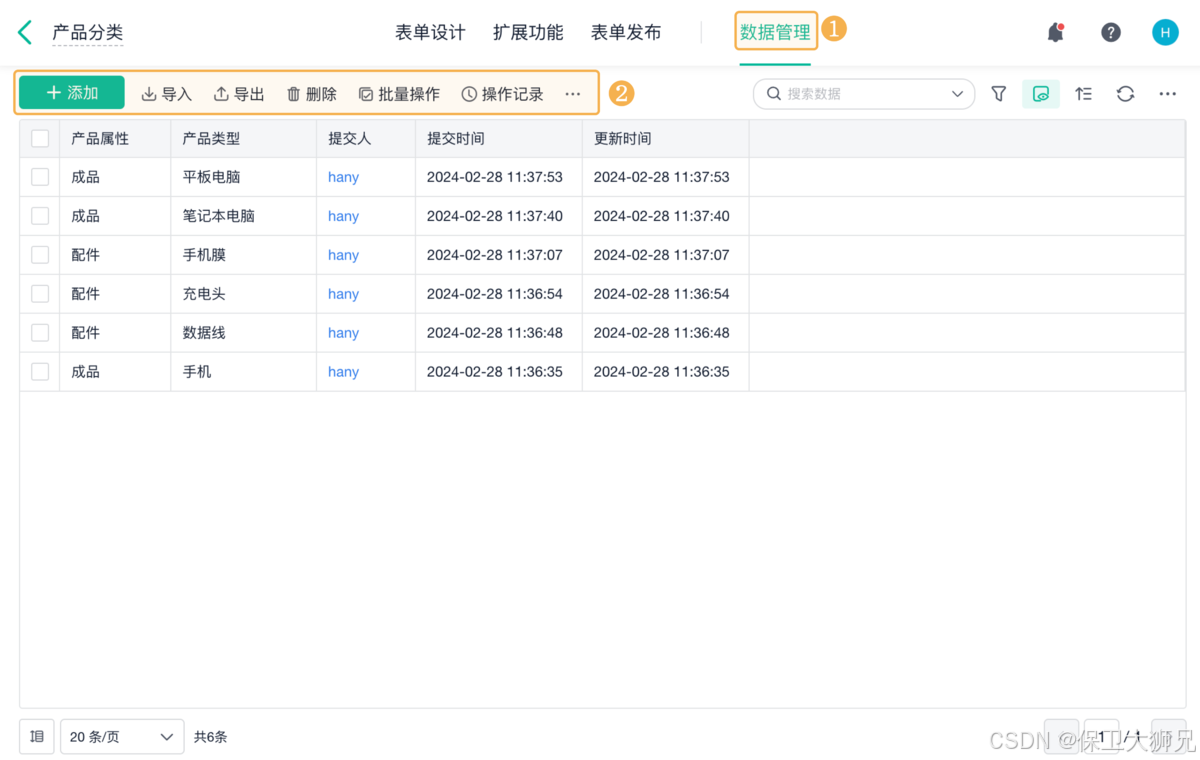Check the 手机 row checkbox
This screenshot has height=760, width=1200.
[40, 372]
